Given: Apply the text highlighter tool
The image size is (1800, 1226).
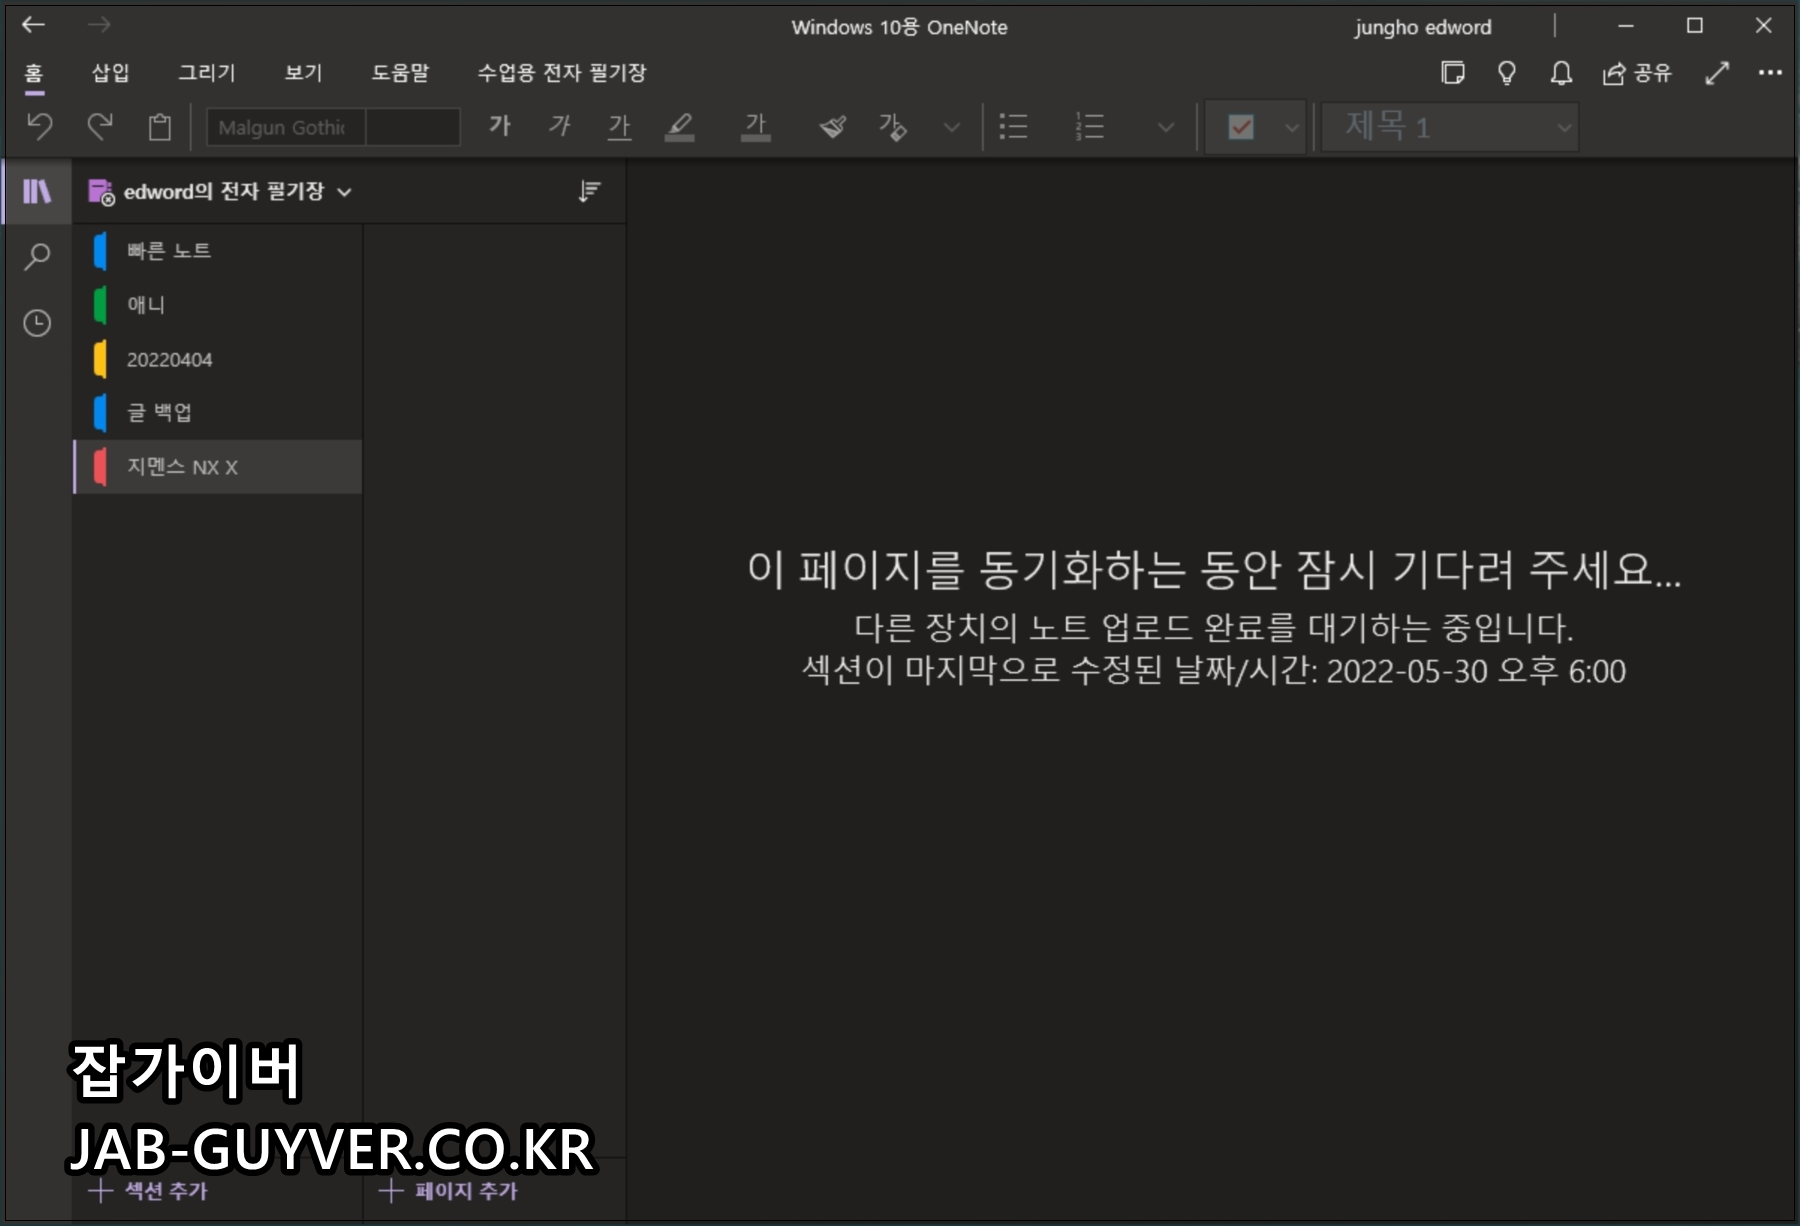Looking at the screenshot, I should pos(680,126).
